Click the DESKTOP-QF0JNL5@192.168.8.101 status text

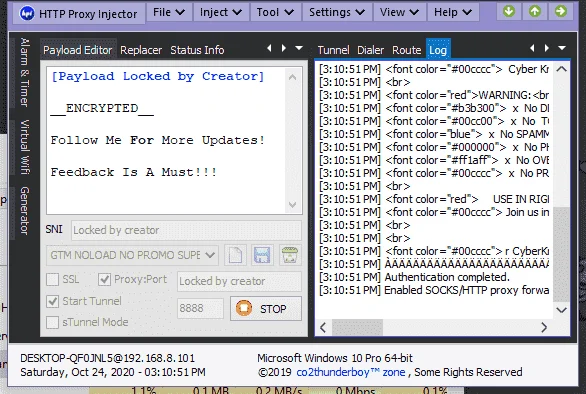pos(108,358)
